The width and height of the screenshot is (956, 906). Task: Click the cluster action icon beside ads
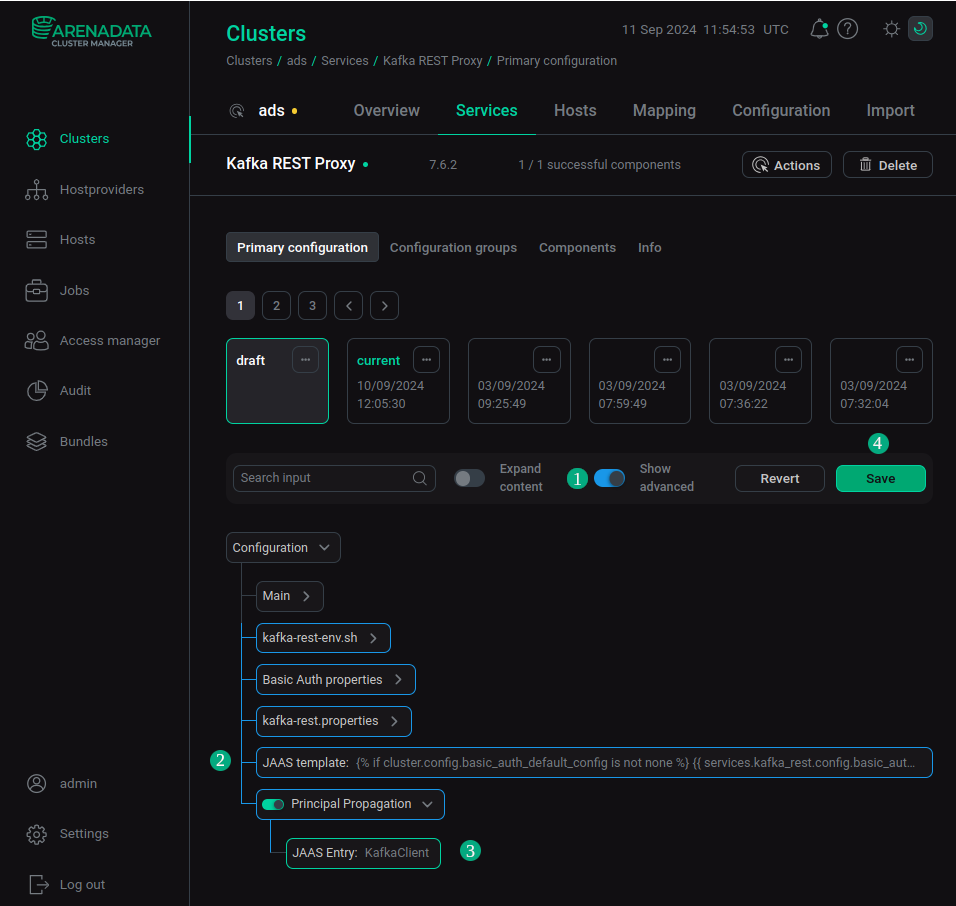237,111
